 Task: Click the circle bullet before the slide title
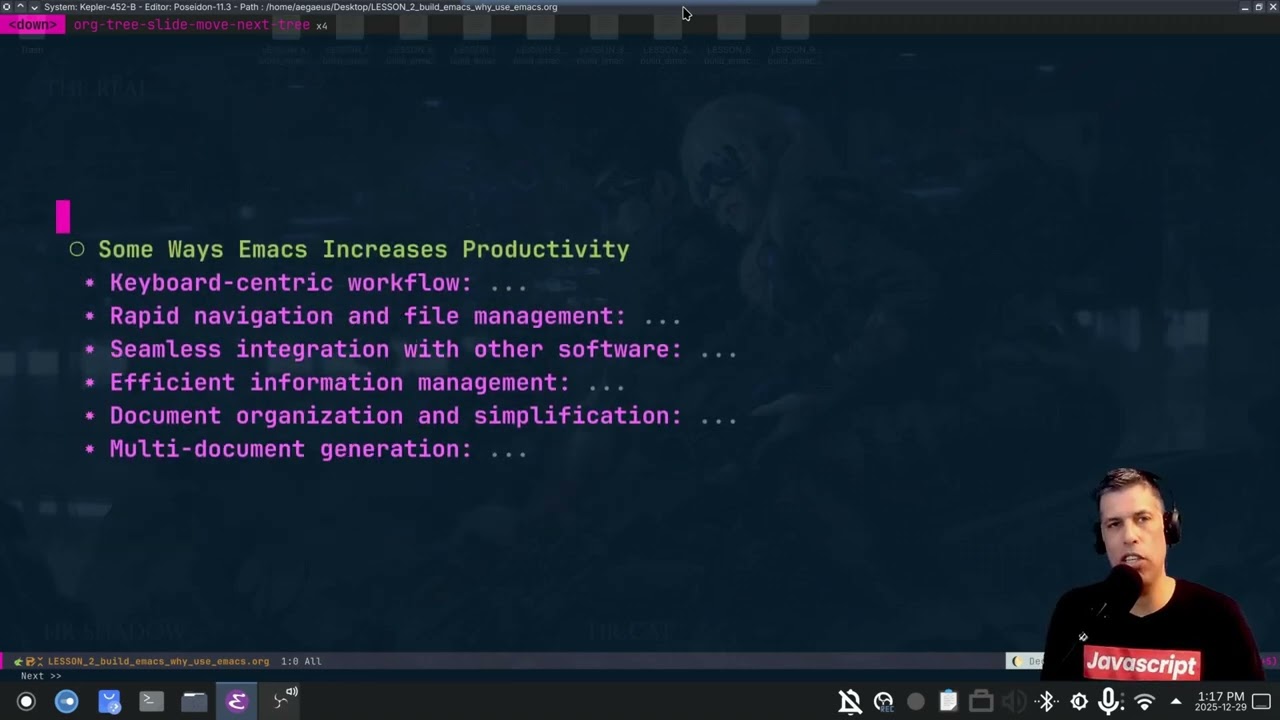coord(77,249)
